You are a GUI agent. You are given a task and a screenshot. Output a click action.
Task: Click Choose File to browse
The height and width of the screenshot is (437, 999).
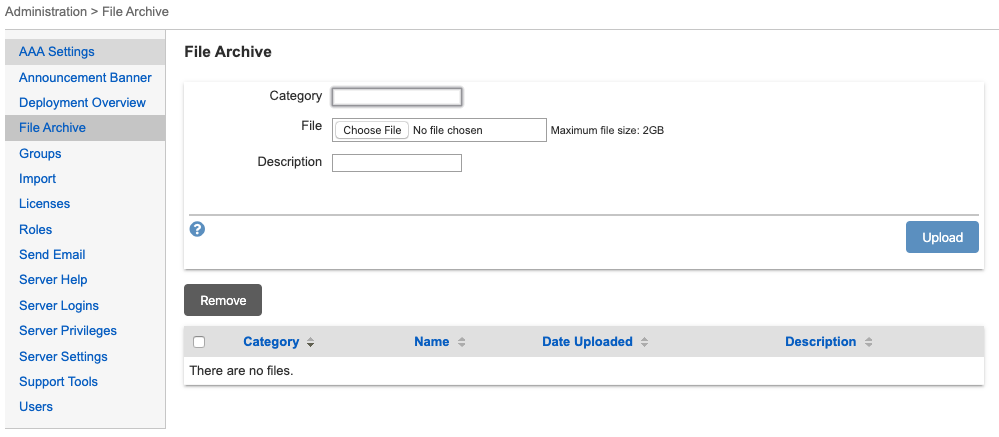click(x=372, y=130)
